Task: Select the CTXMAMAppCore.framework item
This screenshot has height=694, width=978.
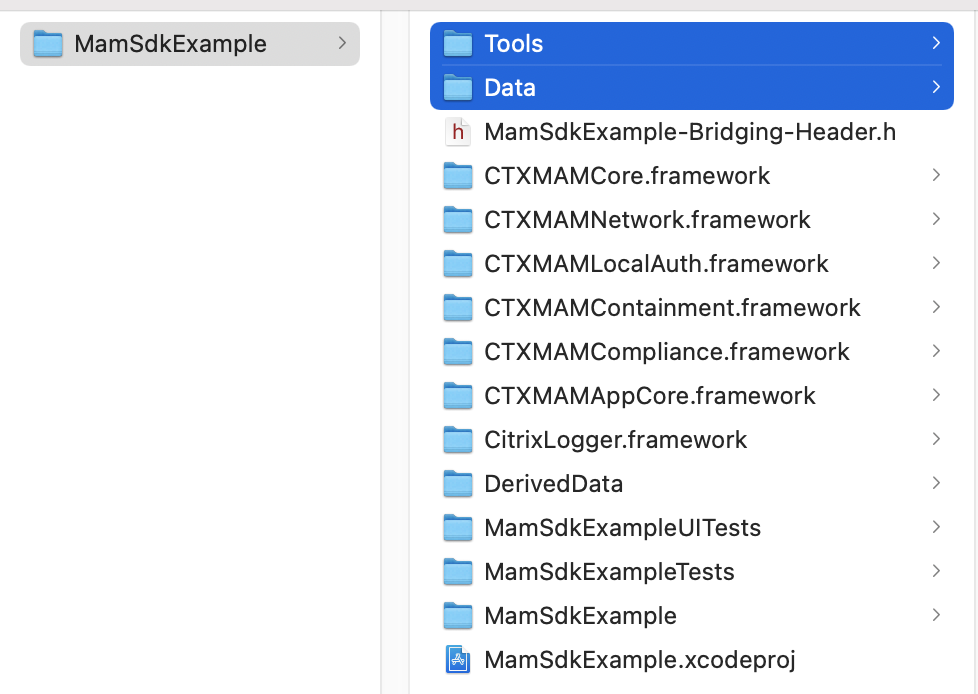Action: pyautogui.click(x=650, y=396)
